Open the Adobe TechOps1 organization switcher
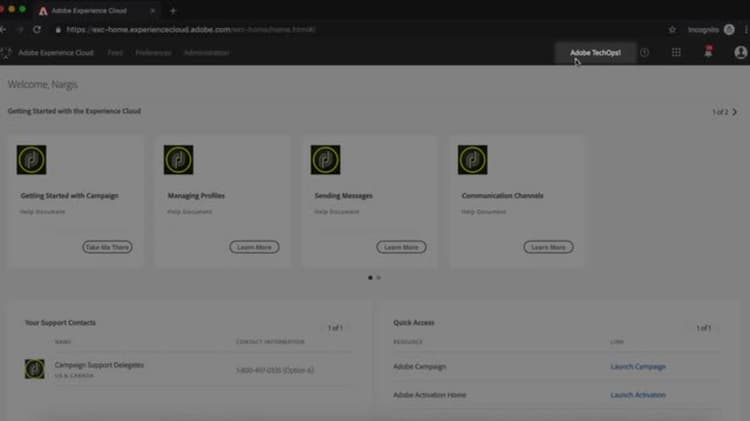Image resolution: width=750 pixels, height=421 pixels. coord(596,53)
